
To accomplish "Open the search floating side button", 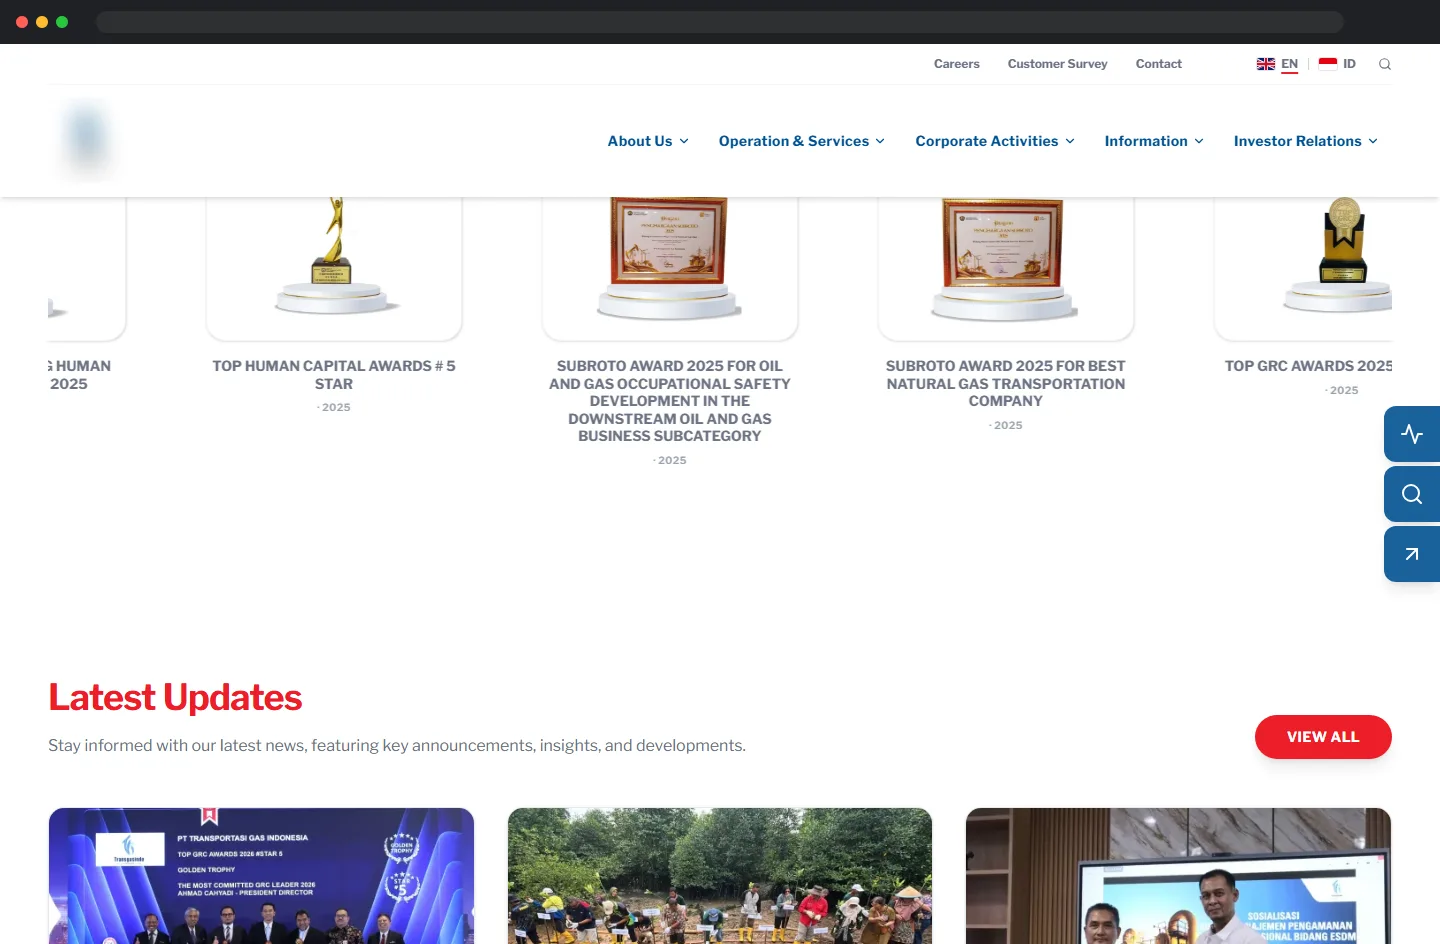I will coord(1412,494).
